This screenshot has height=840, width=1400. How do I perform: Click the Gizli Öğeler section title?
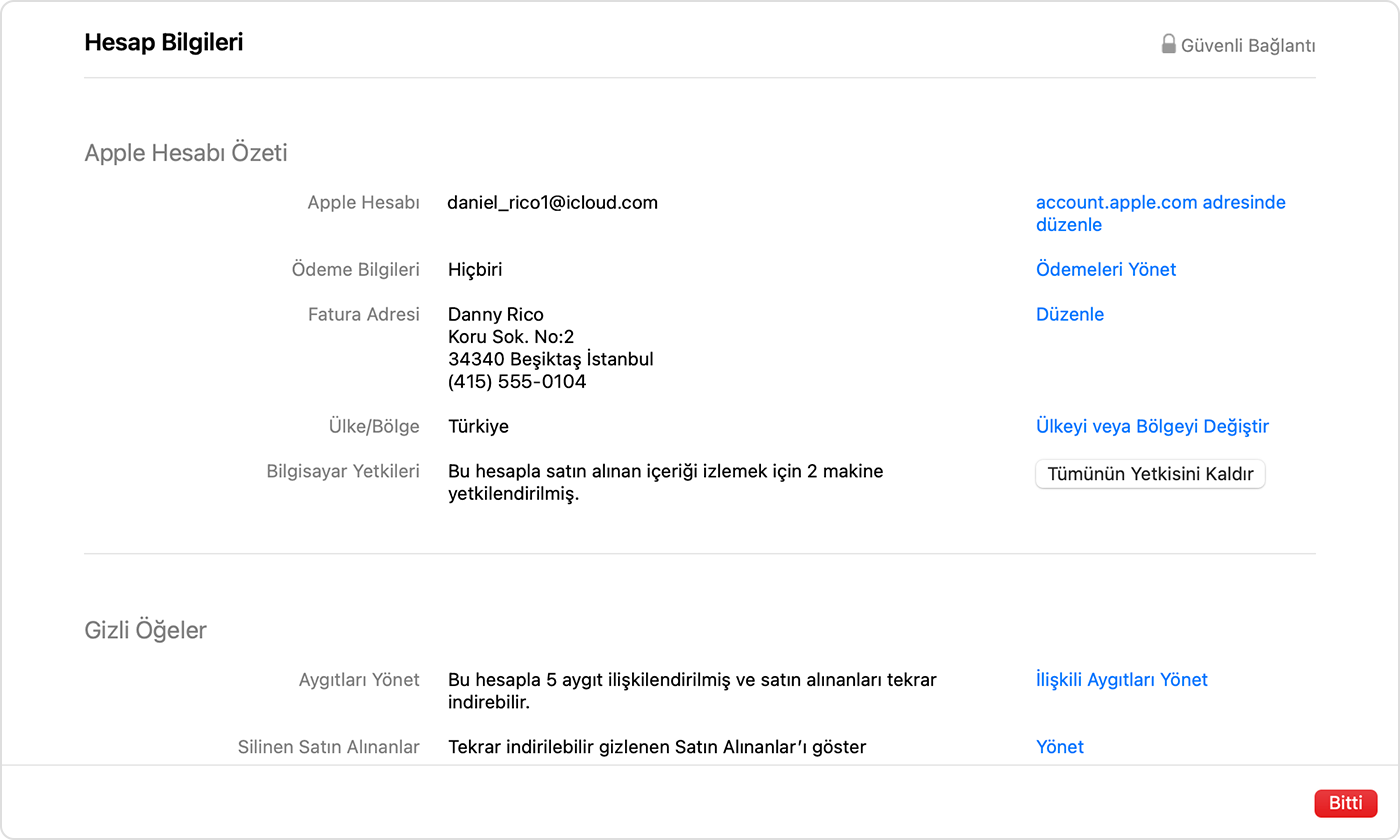tap(146, 631)
